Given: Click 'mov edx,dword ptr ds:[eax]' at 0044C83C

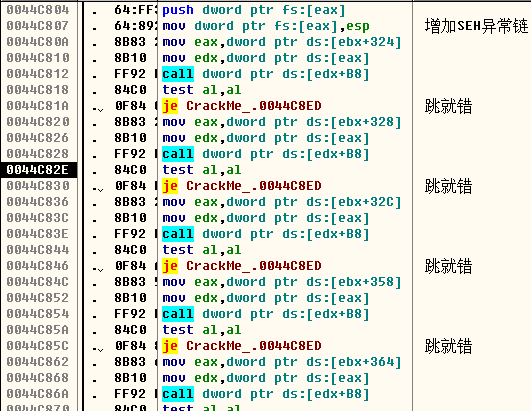Looking at the screenshot, I should [x=266, y=218].
